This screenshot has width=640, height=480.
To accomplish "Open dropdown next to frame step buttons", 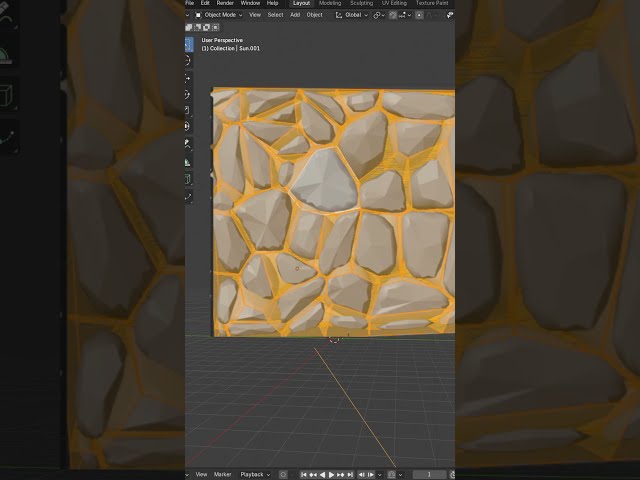I will (380, 475).
